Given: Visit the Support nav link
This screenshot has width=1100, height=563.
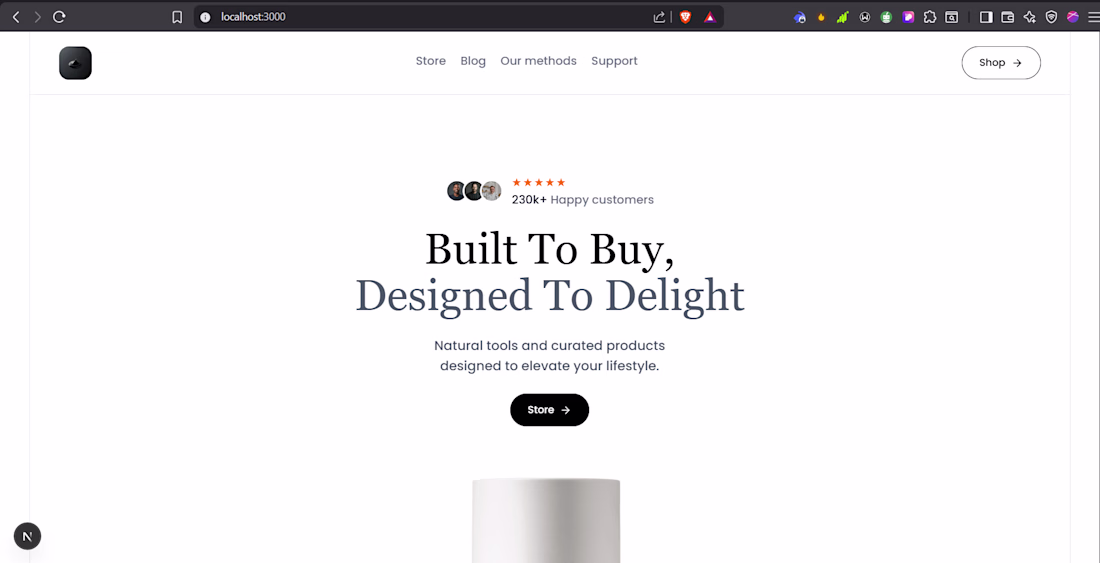Looking at the screenshot, I should pos(615,61).
